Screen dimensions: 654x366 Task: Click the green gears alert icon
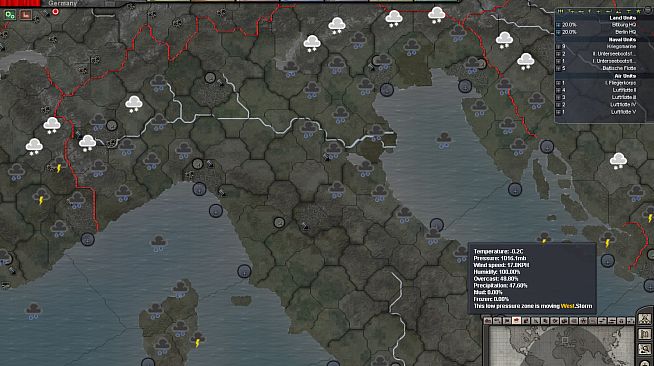point(10,15)
